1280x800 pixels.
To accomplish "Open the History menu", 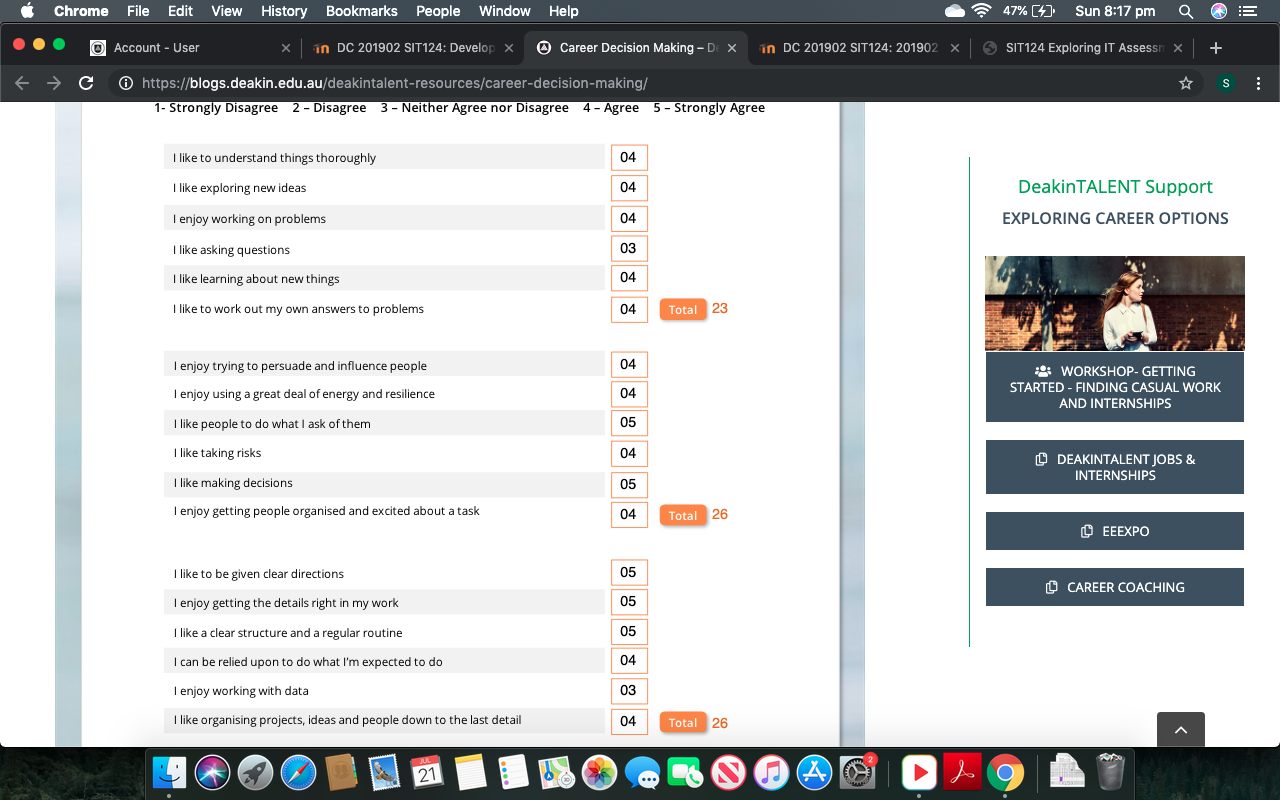I will [284, 11].
